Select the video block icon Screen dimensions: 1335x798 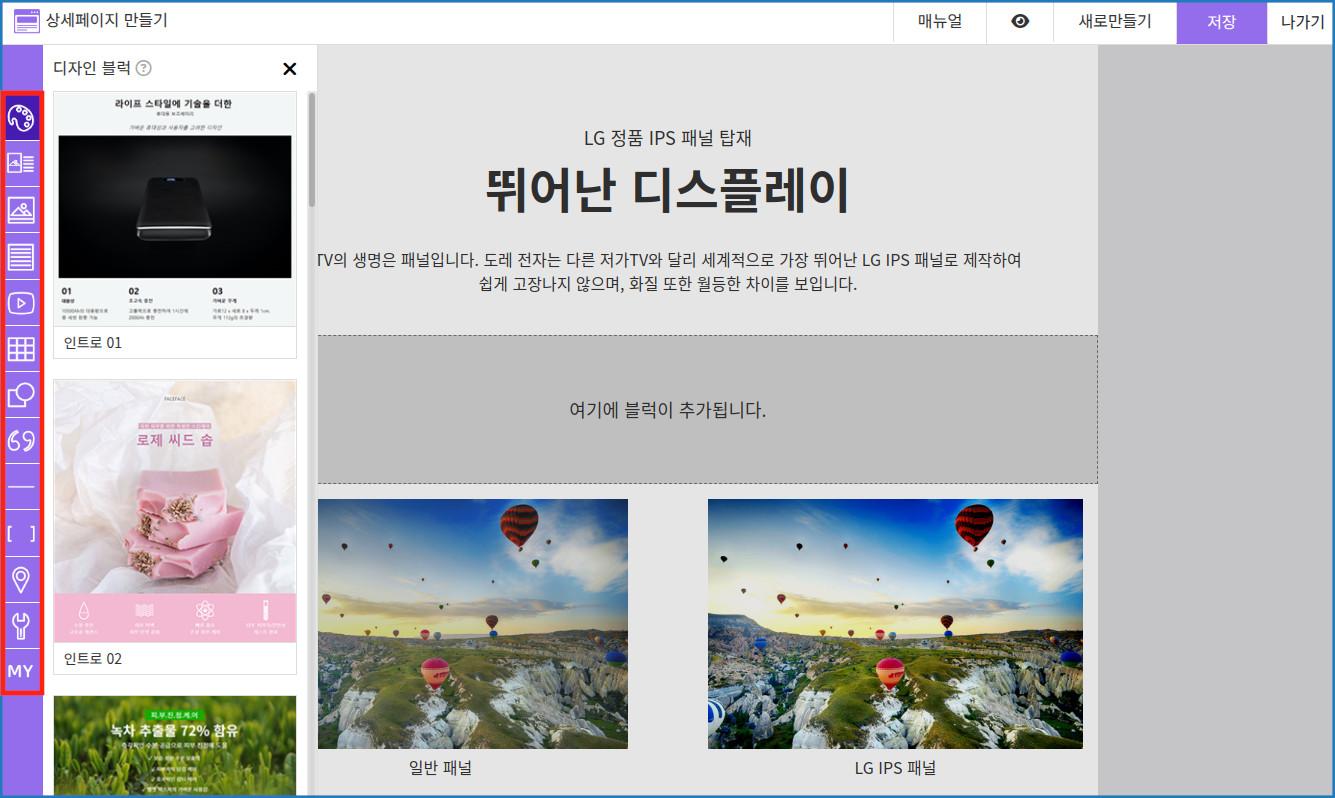click(x=22, y=301)
